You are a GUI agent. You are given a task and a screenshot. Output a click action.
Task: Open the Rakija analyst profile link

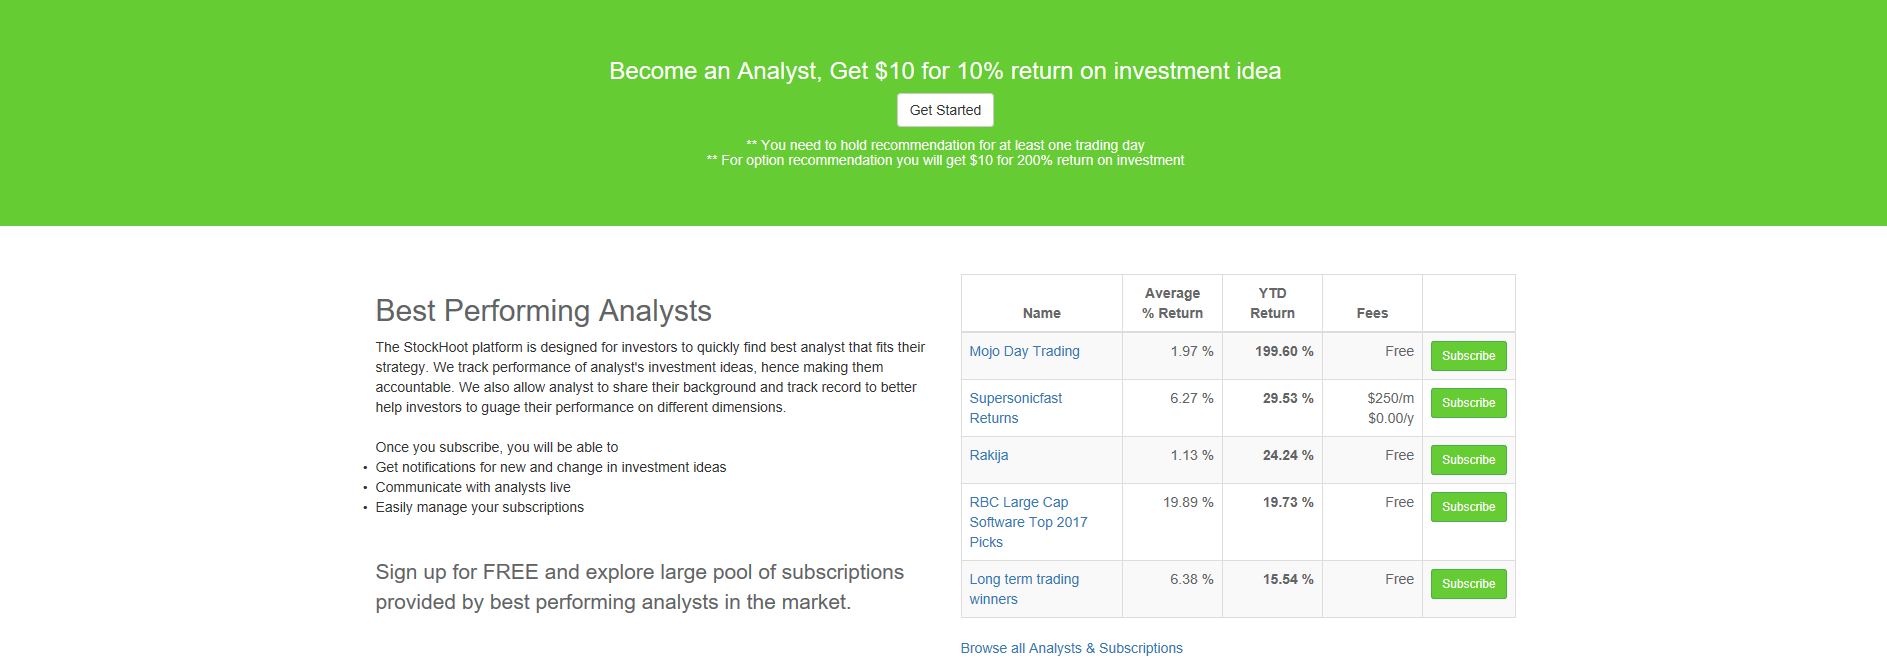988,455
